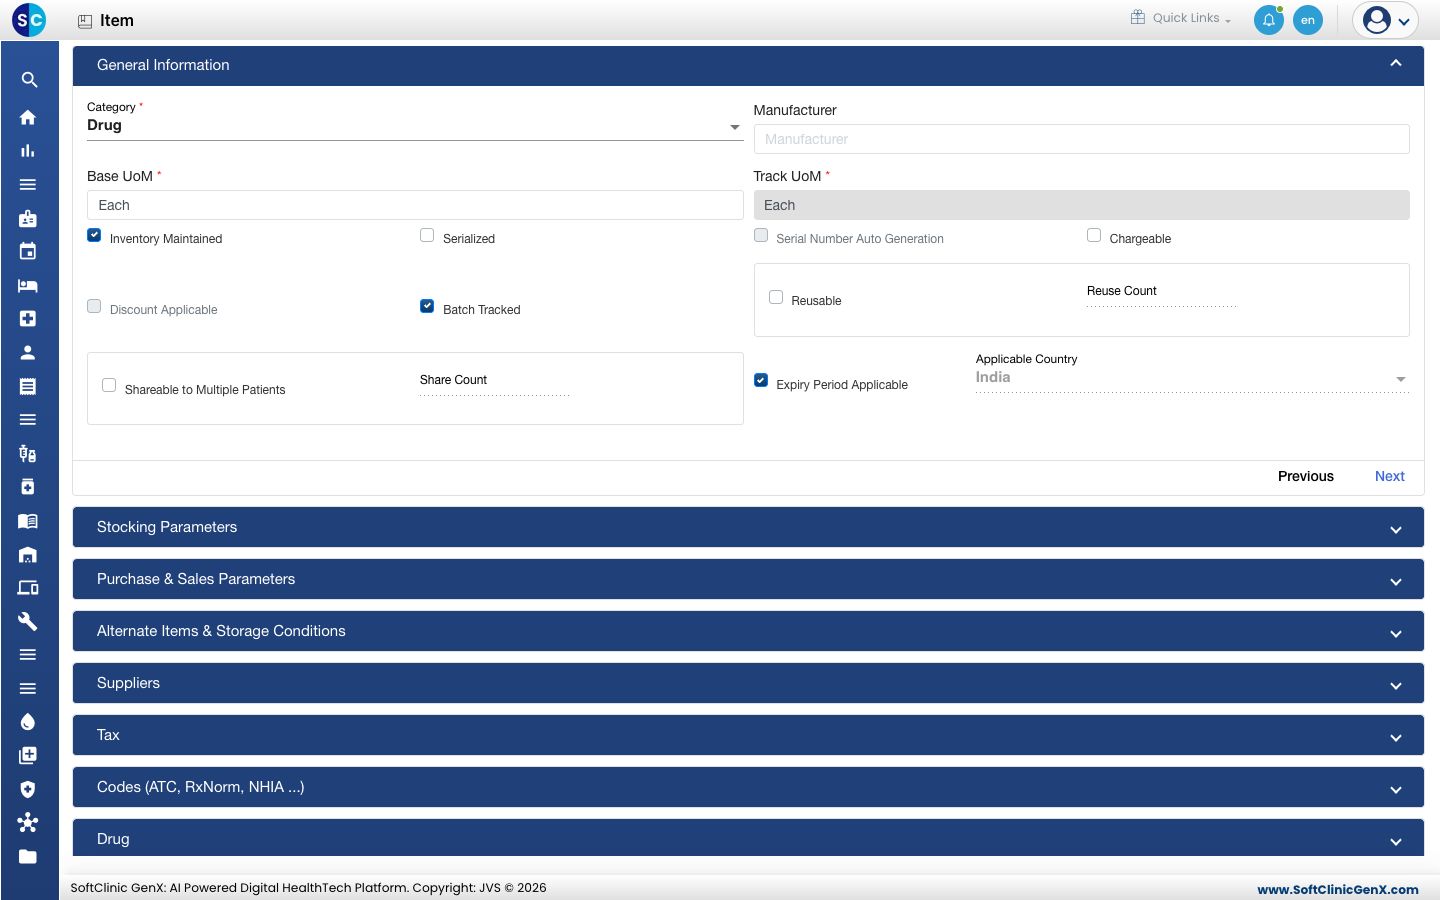Open the wrench tools icon
The image size is (1440, 900).
28,621
